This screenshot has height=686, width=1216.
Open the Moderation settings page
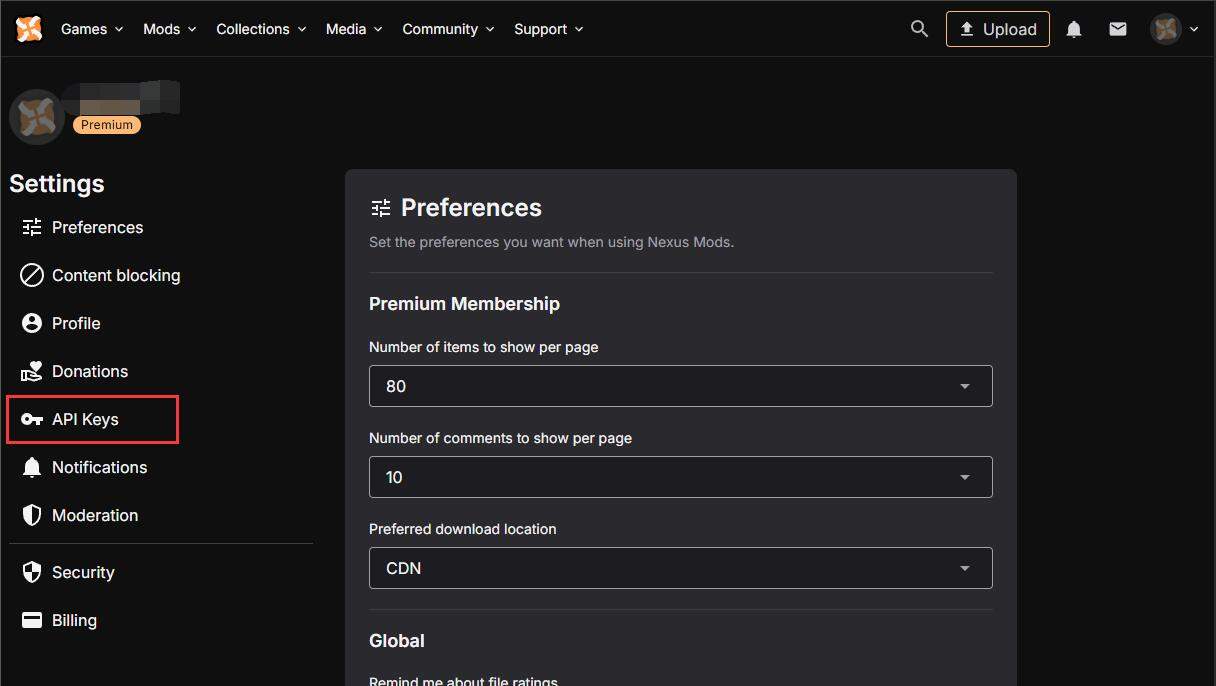[94, 515]
